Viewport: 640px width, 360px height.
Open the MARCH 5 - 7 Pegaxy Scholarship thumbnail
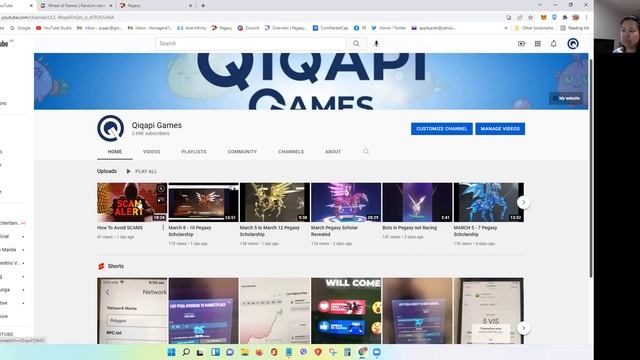489,202
